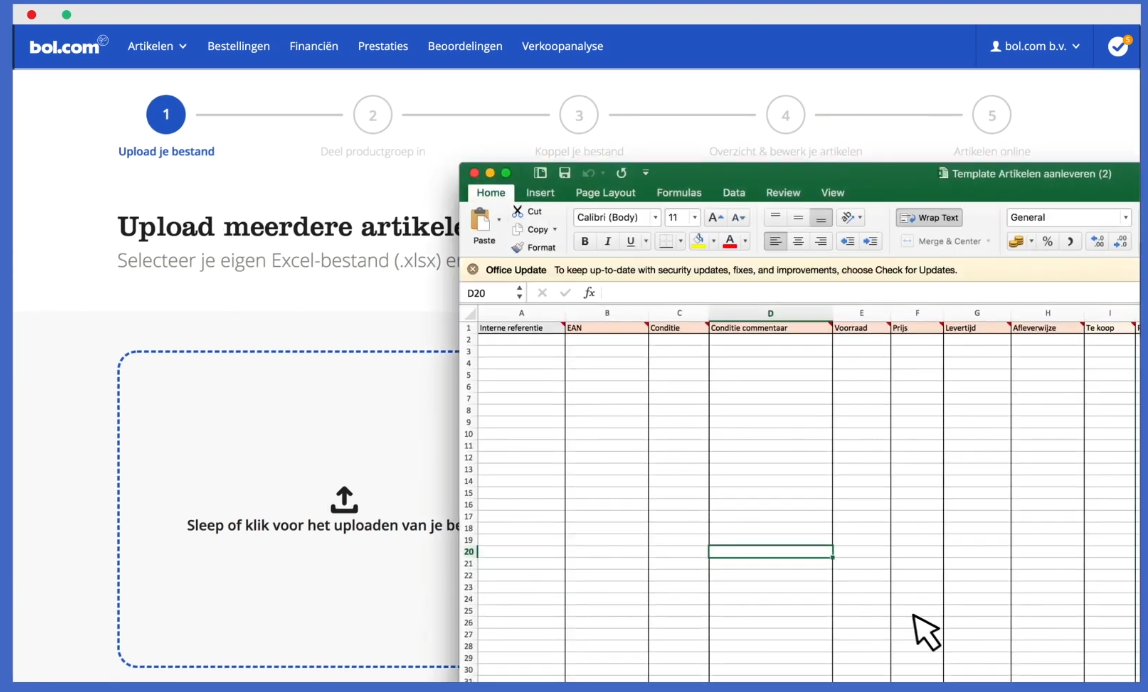The image size is (1148, 692).
Task: Toggle italic formatting in Excel
Action: pyautogui.click(x=607, y=241)
